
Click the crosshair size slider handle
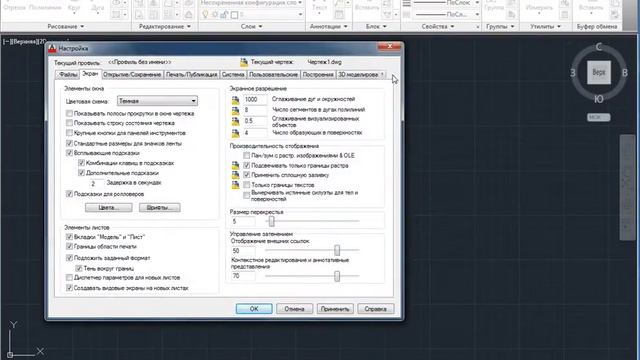coord(271,221)
